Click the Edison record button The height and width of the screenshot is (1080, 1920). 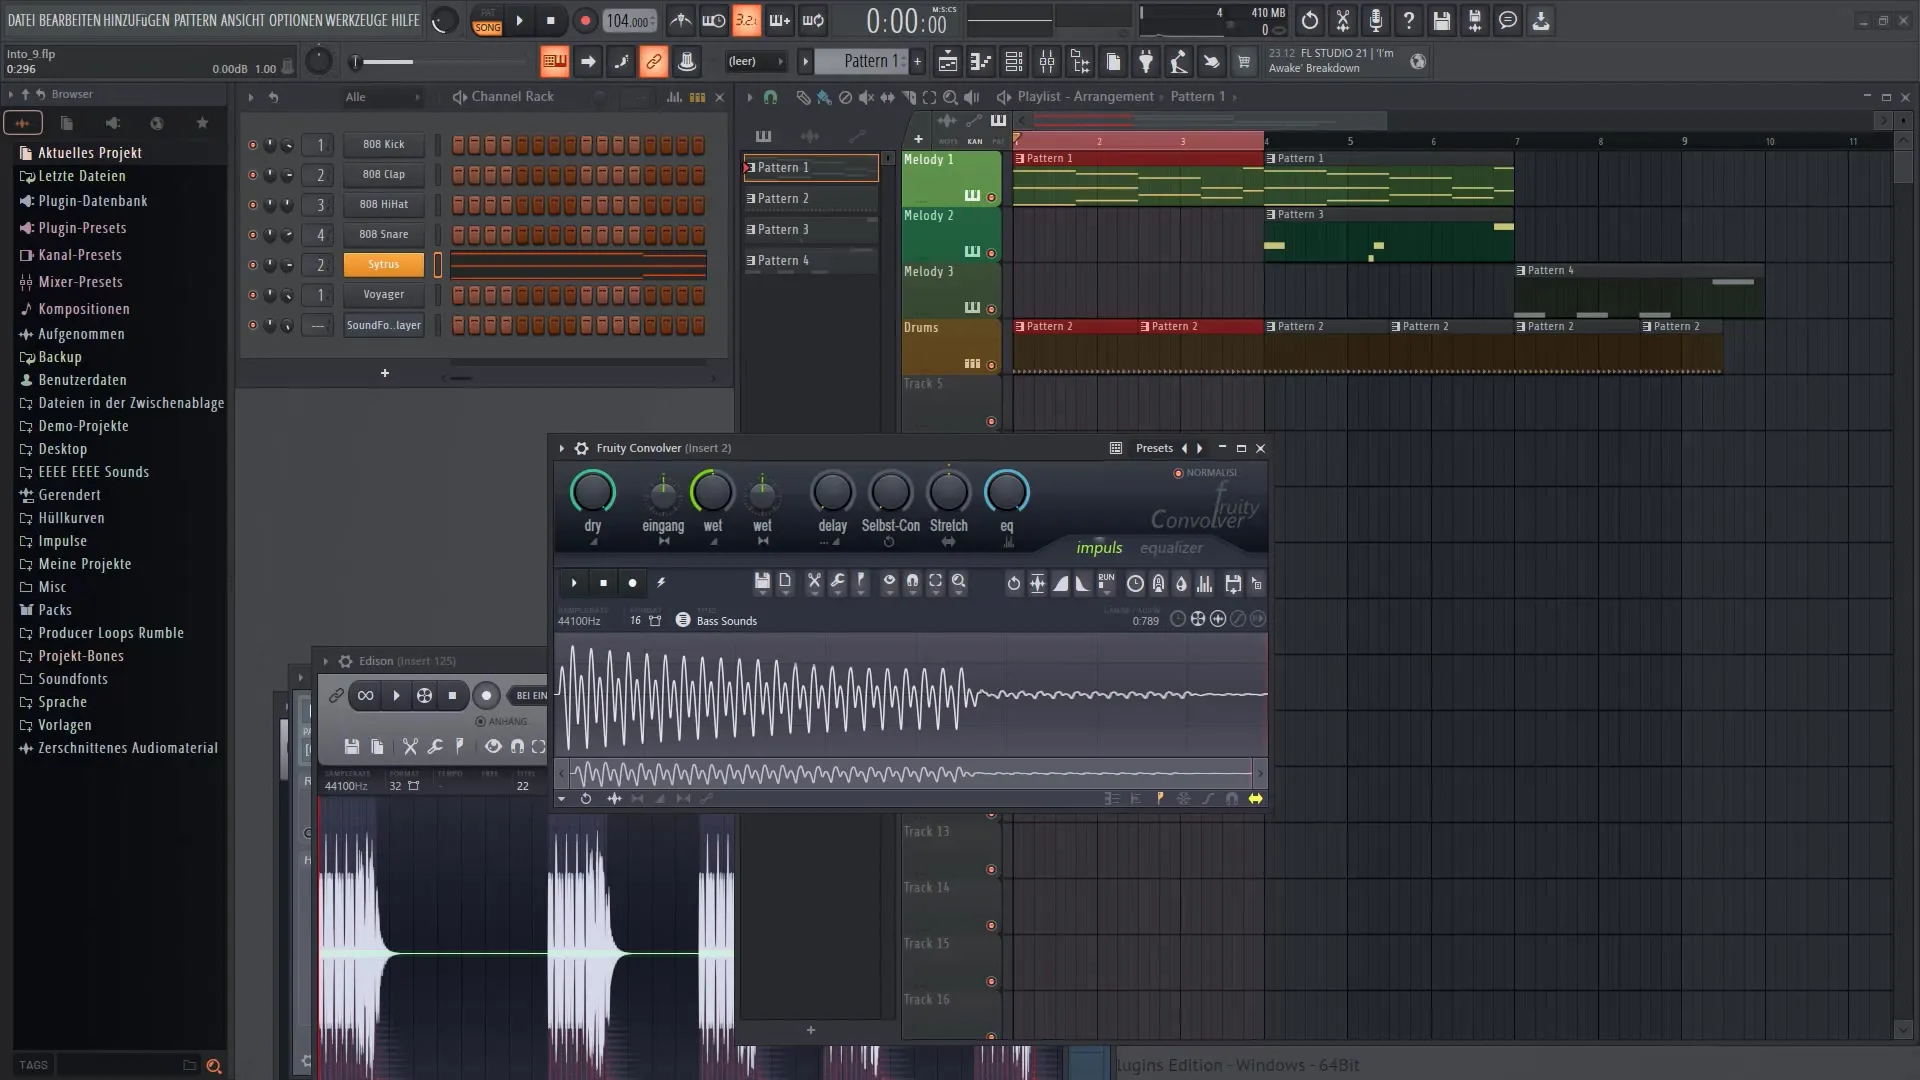[485, 695]
